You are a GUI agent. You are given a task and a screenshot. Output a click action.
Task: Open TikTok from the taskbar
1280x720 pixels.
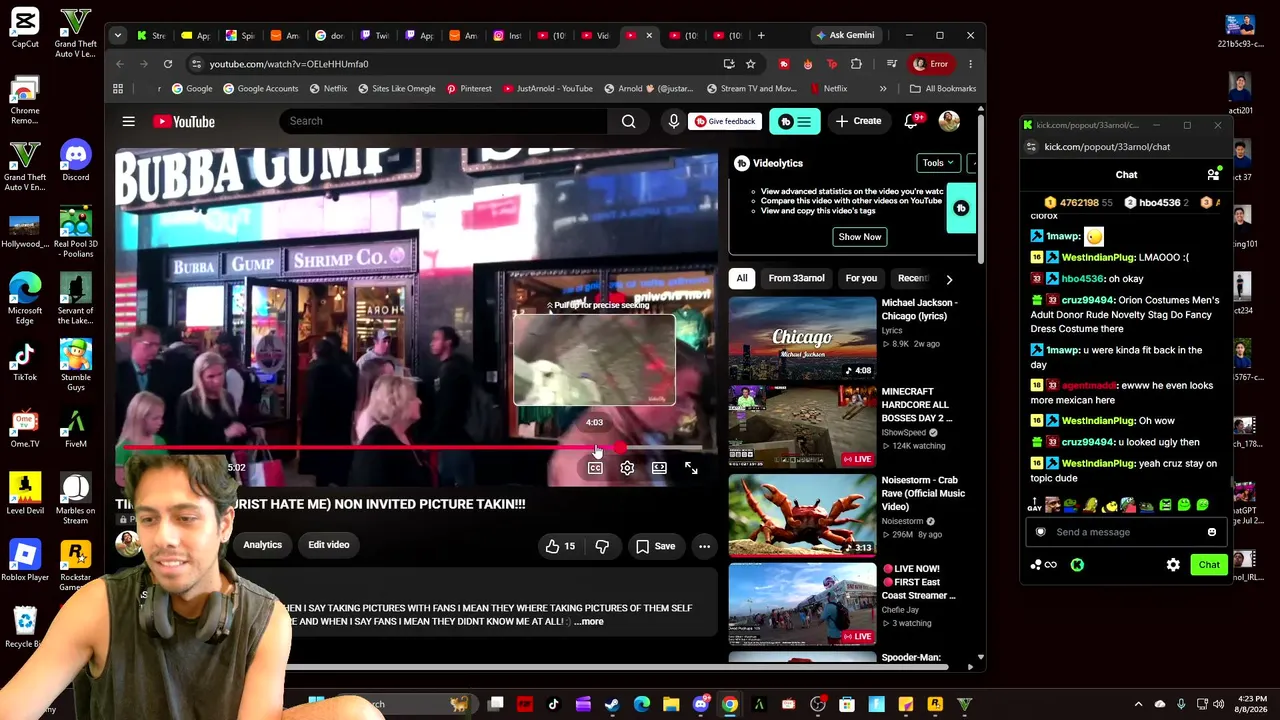553,704
